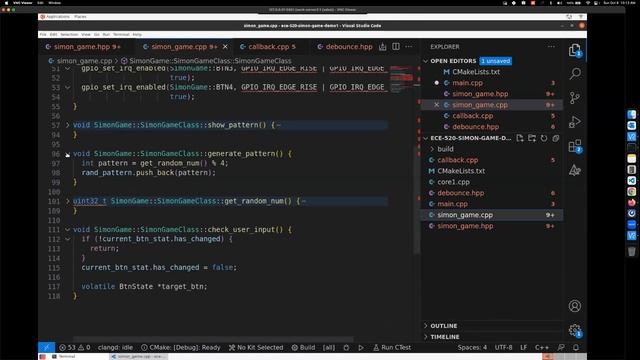Click 1 unsaved badge in Open Editors
This screenshot has height=360, width=640.
click(x=495, y=61)
